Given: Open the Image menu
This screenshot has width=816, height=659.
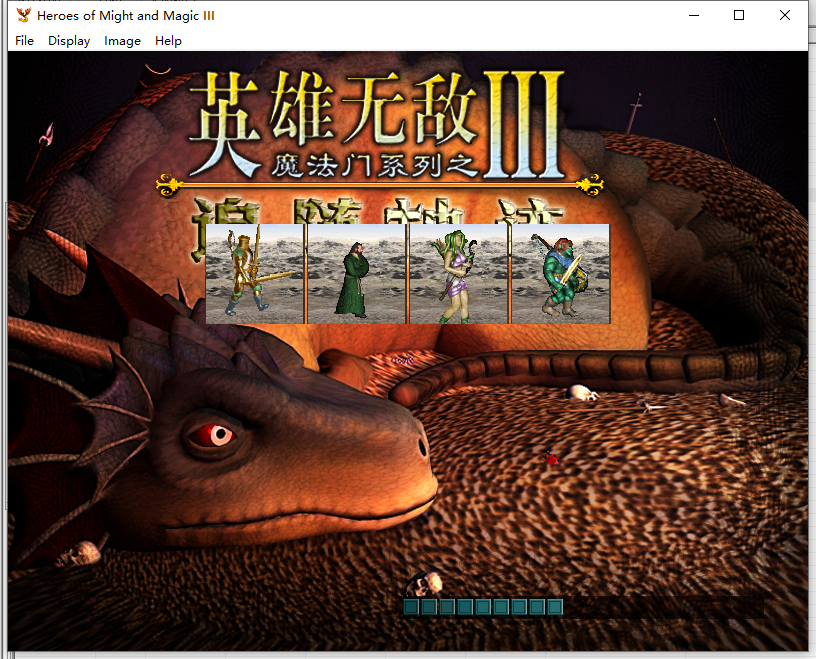Looking at the screenshot, I should (x=122, y=41).
